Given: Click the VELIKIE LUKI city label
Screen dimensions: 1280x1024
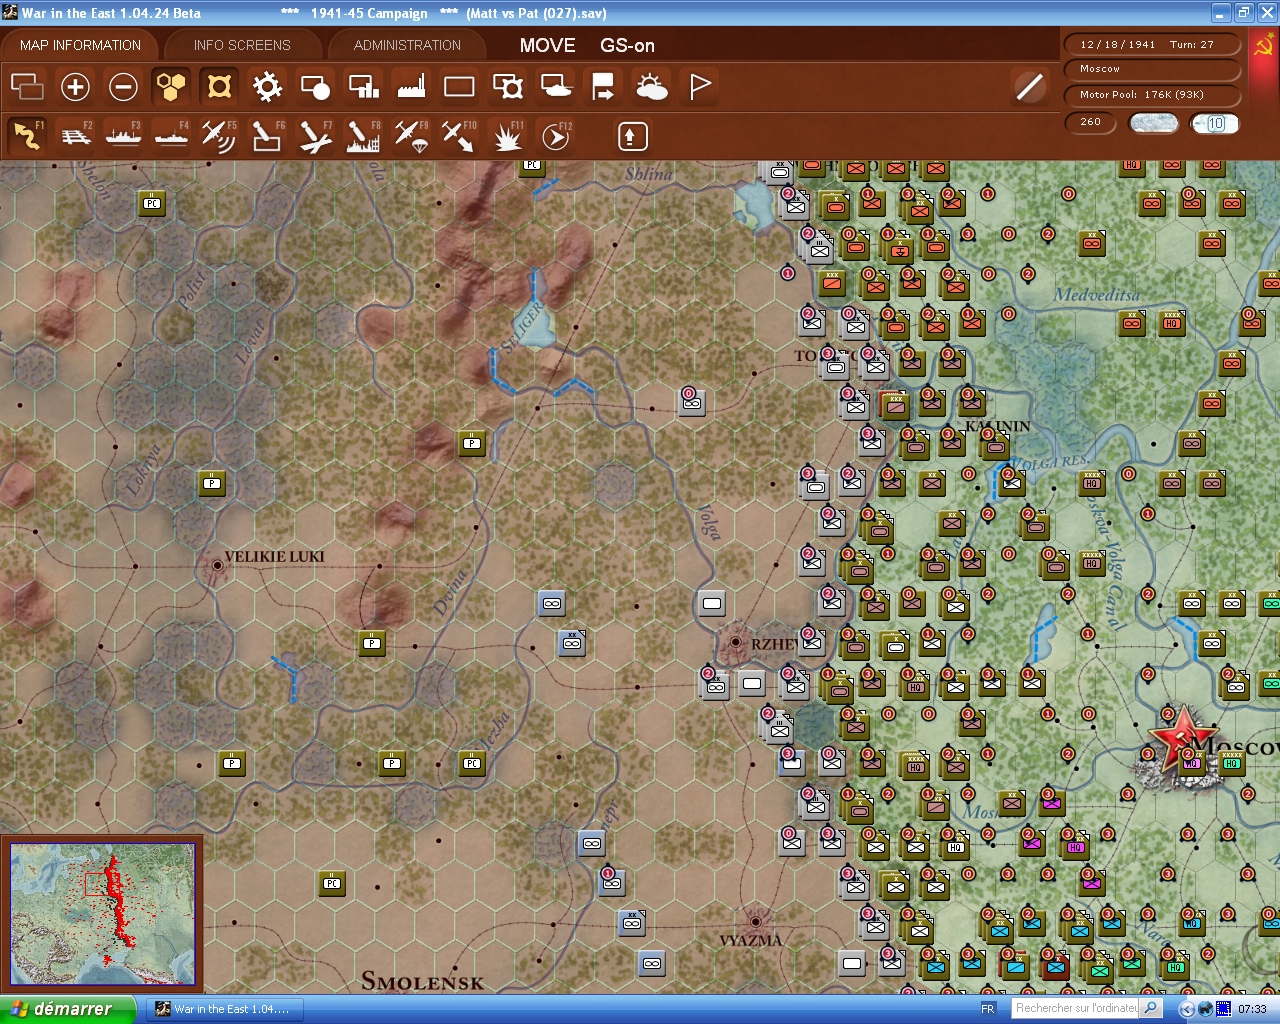Looking at the screenshot, I should pos(274,556).
